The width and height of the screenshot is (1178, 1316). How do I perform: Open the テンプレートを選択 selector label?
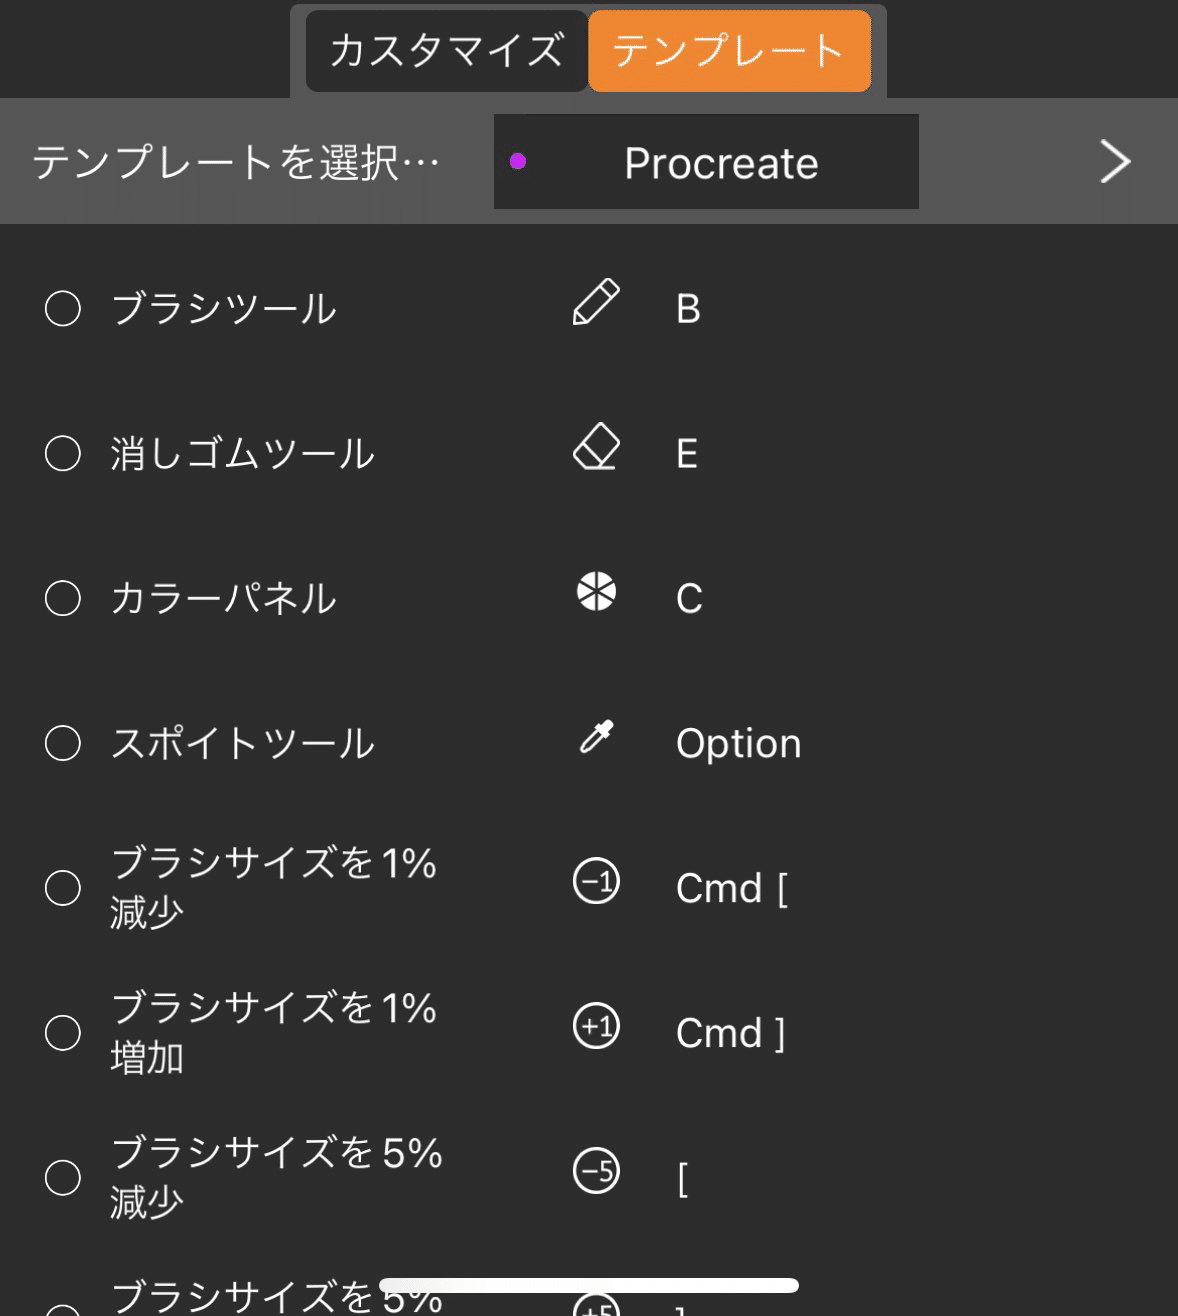click(236, 162)
